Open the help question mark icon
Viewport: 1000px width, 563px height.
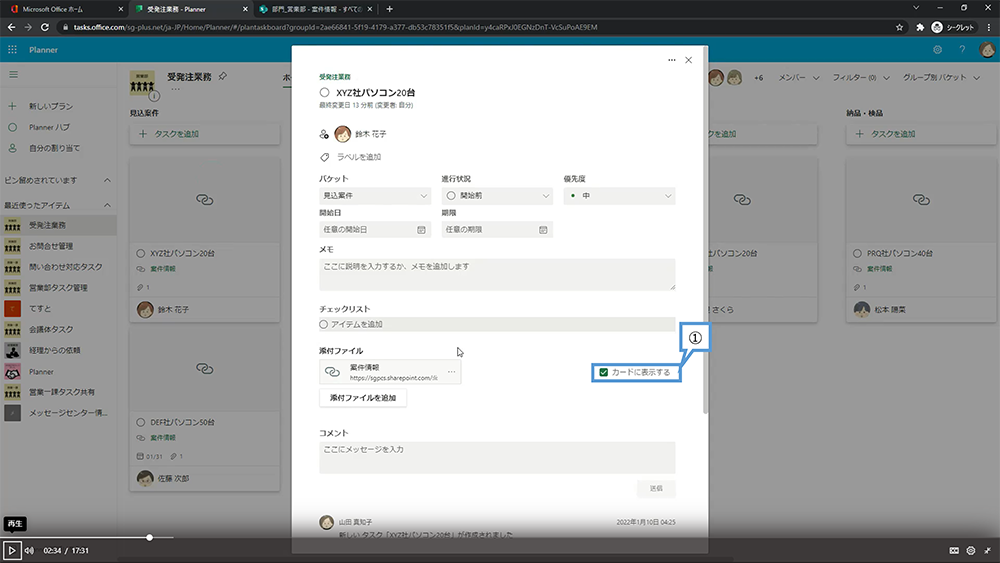click(962, 50)
